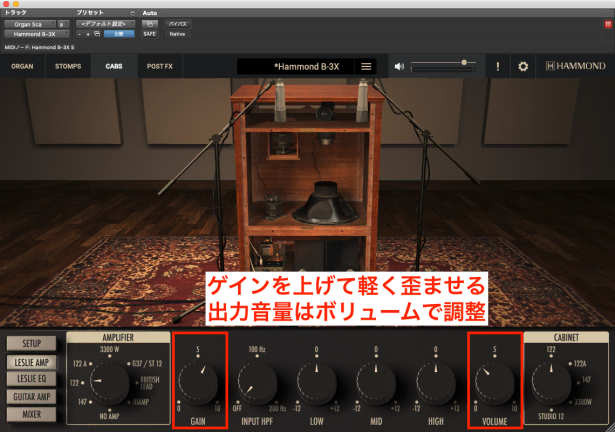Toggle the bypass (バイパス) button

click(x=177, y=24)
